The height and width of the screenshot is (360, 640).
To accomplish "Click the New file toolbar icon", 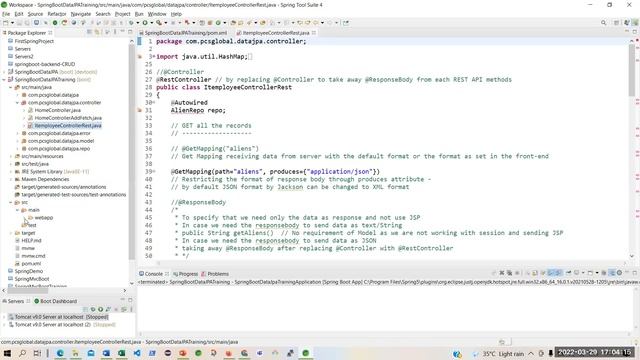I will pos(6,23).
